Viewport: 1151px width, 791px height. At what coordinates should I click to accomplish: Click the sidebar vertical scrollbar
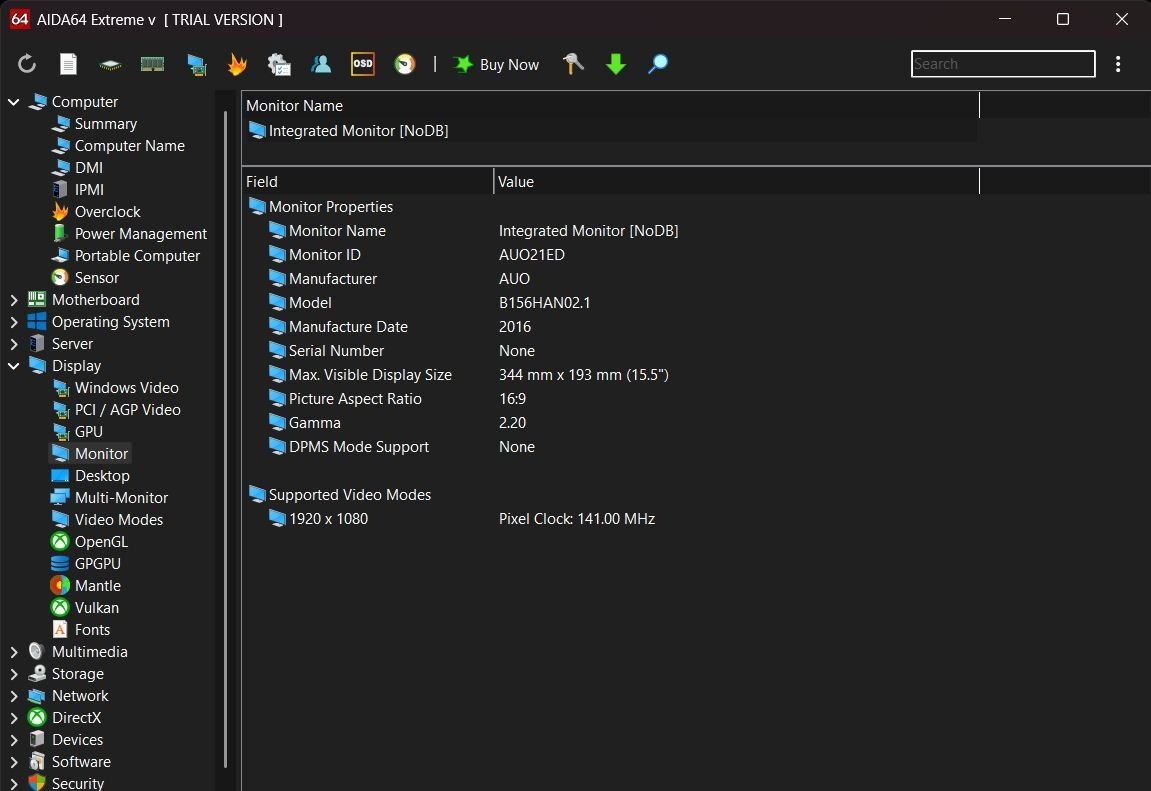click(225, 439)
